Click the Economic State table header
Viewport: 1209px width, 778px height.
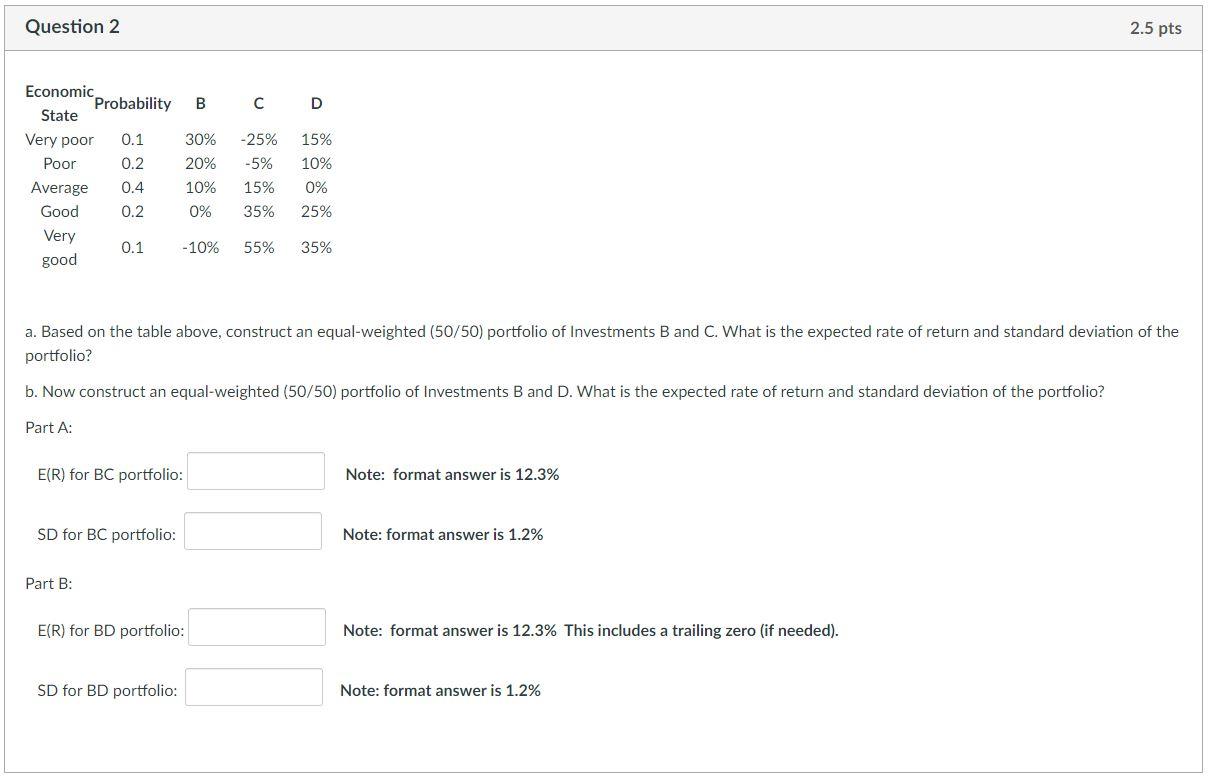click(59, 103)
